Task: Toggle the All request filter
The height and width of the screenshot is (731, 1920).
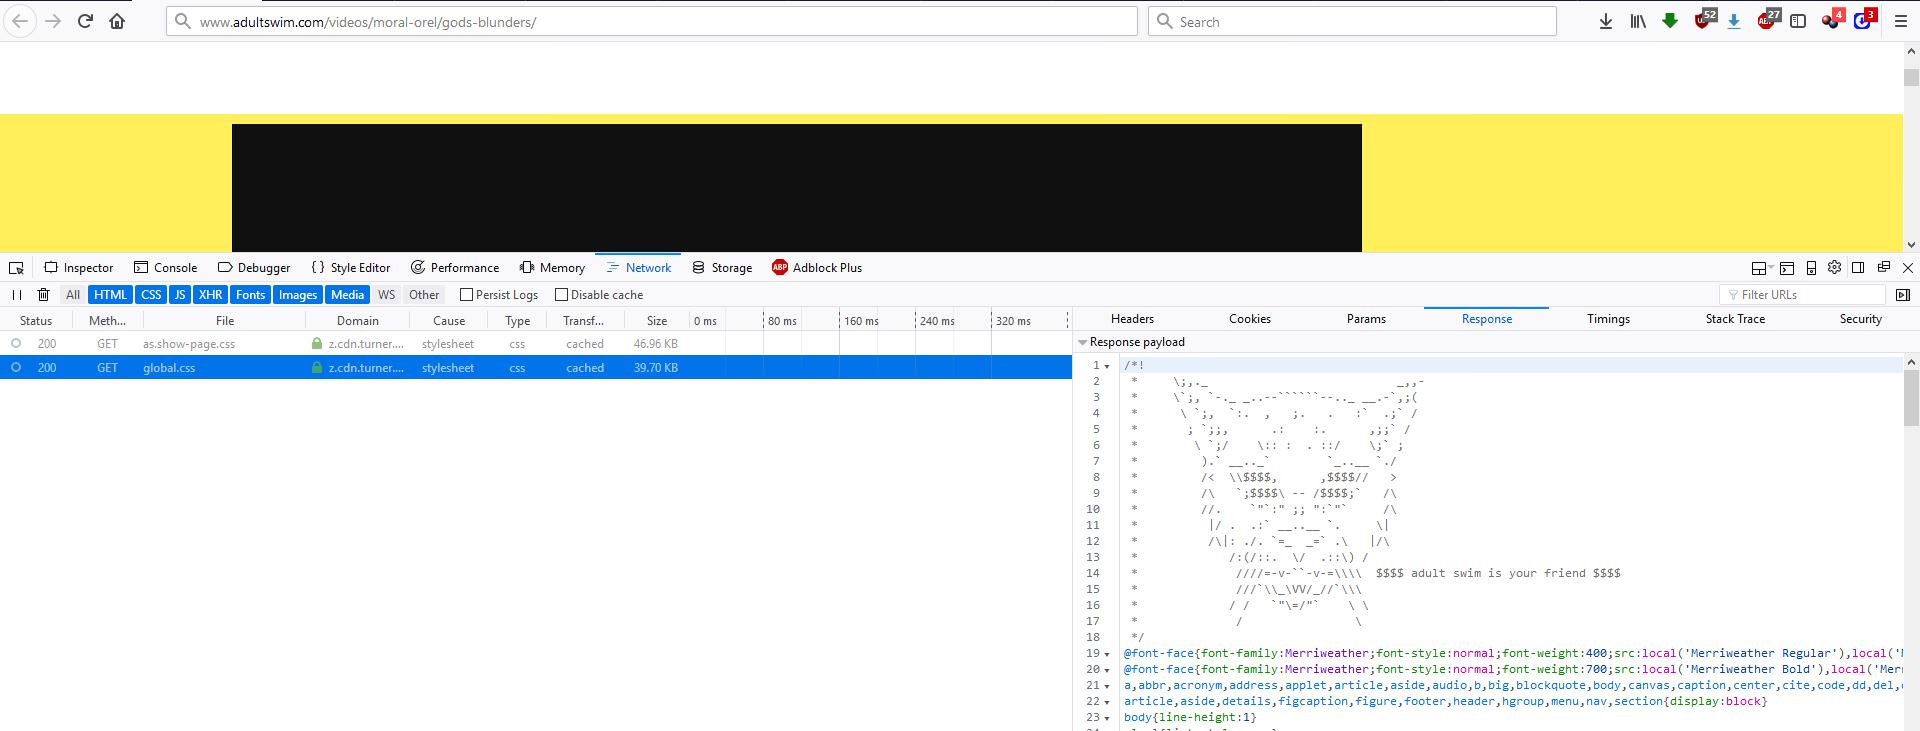Action: [73, 295]
